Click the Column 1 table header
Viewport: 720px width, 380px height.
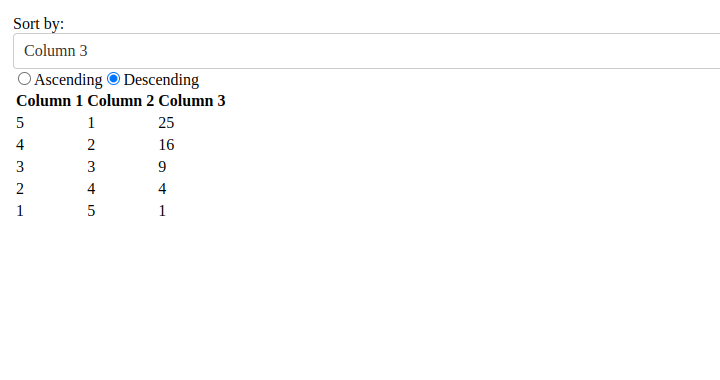50,101
